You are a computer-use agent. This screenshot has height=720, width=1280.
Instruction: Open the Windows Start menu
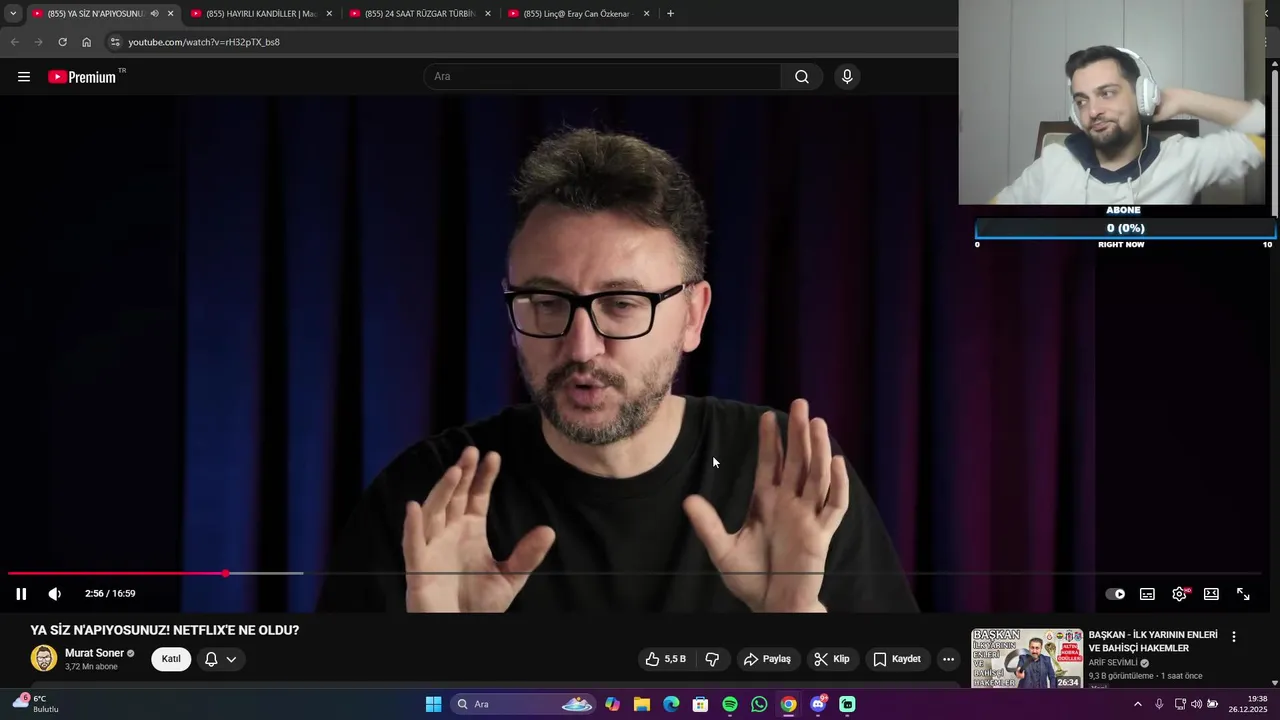[433, 704]
